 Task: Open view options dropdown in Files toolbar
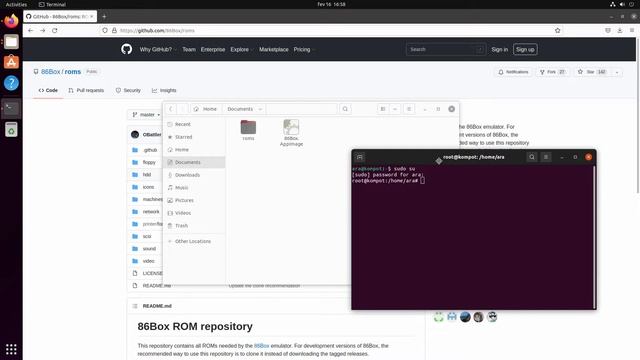(x=395, y=109)
